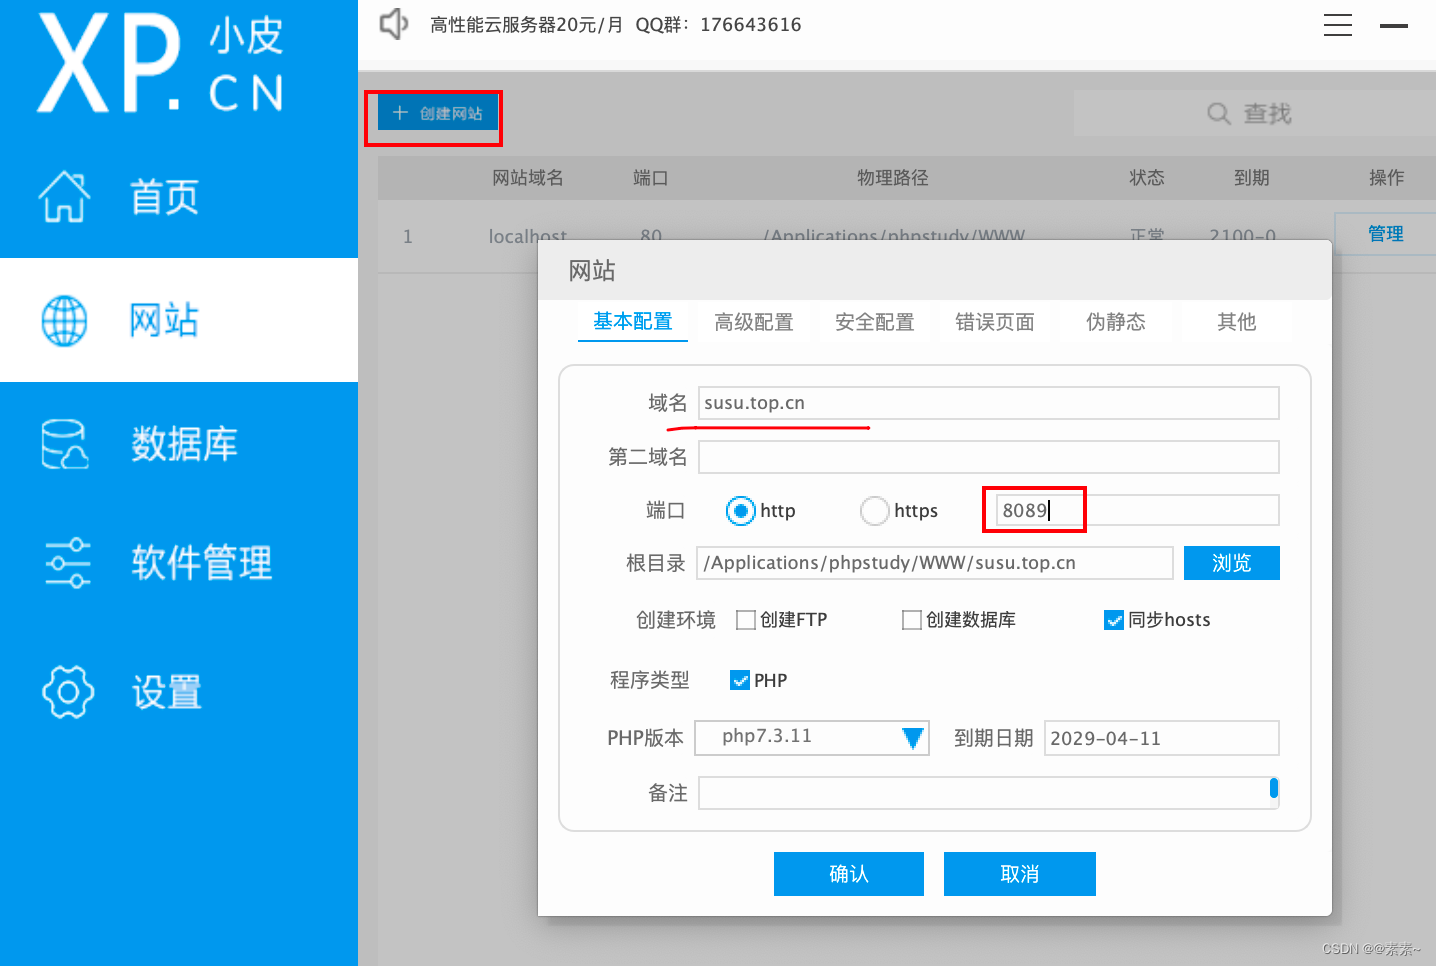
Task: Click the 创建网站 button
Action: click(437, 113)
